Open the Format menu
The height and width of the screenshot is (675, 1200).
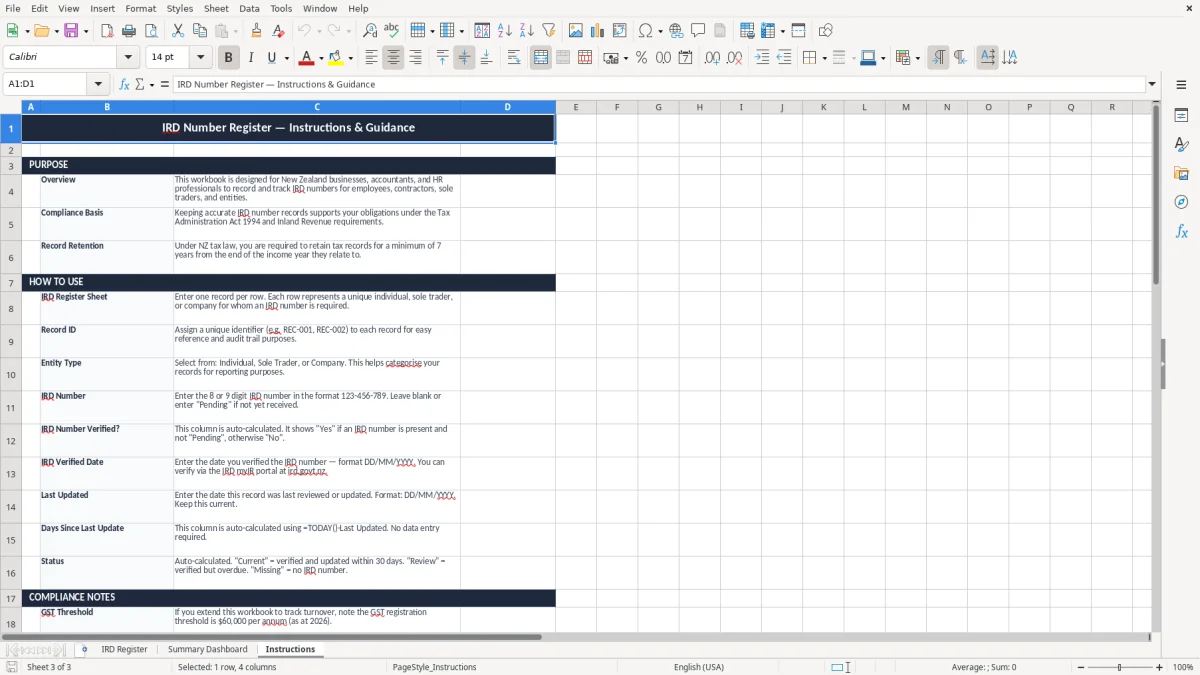pyautogui.click(x=140, y=8)
